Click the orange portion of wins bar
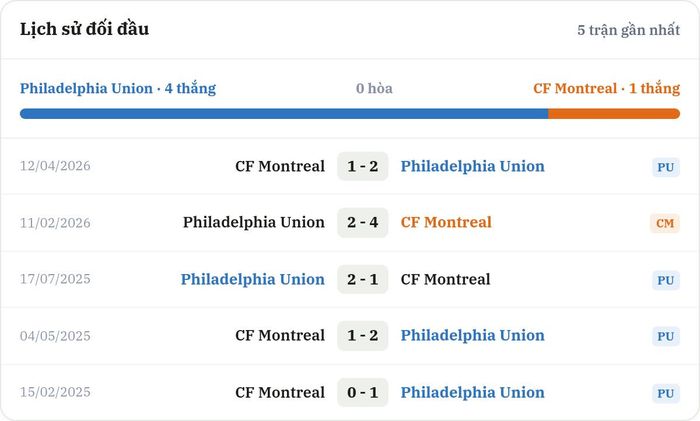Screen dimensions: 700x421 (x=614, y=113)
